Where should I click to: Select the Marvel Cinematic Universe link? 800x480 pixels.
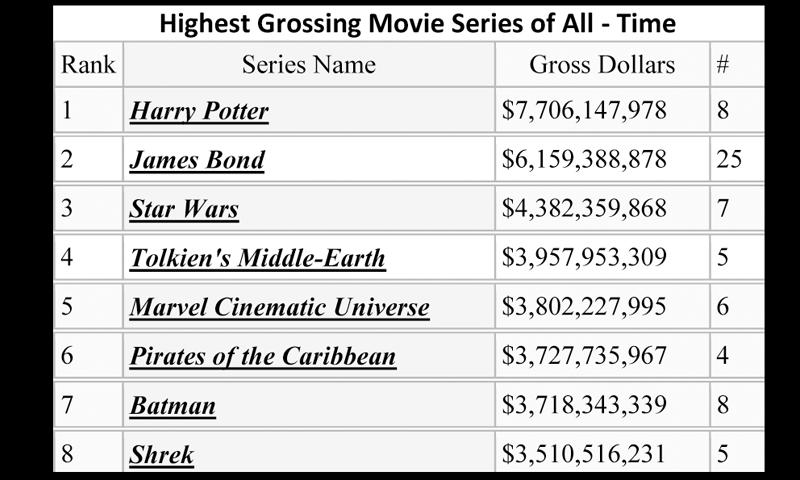pos(280,307)
